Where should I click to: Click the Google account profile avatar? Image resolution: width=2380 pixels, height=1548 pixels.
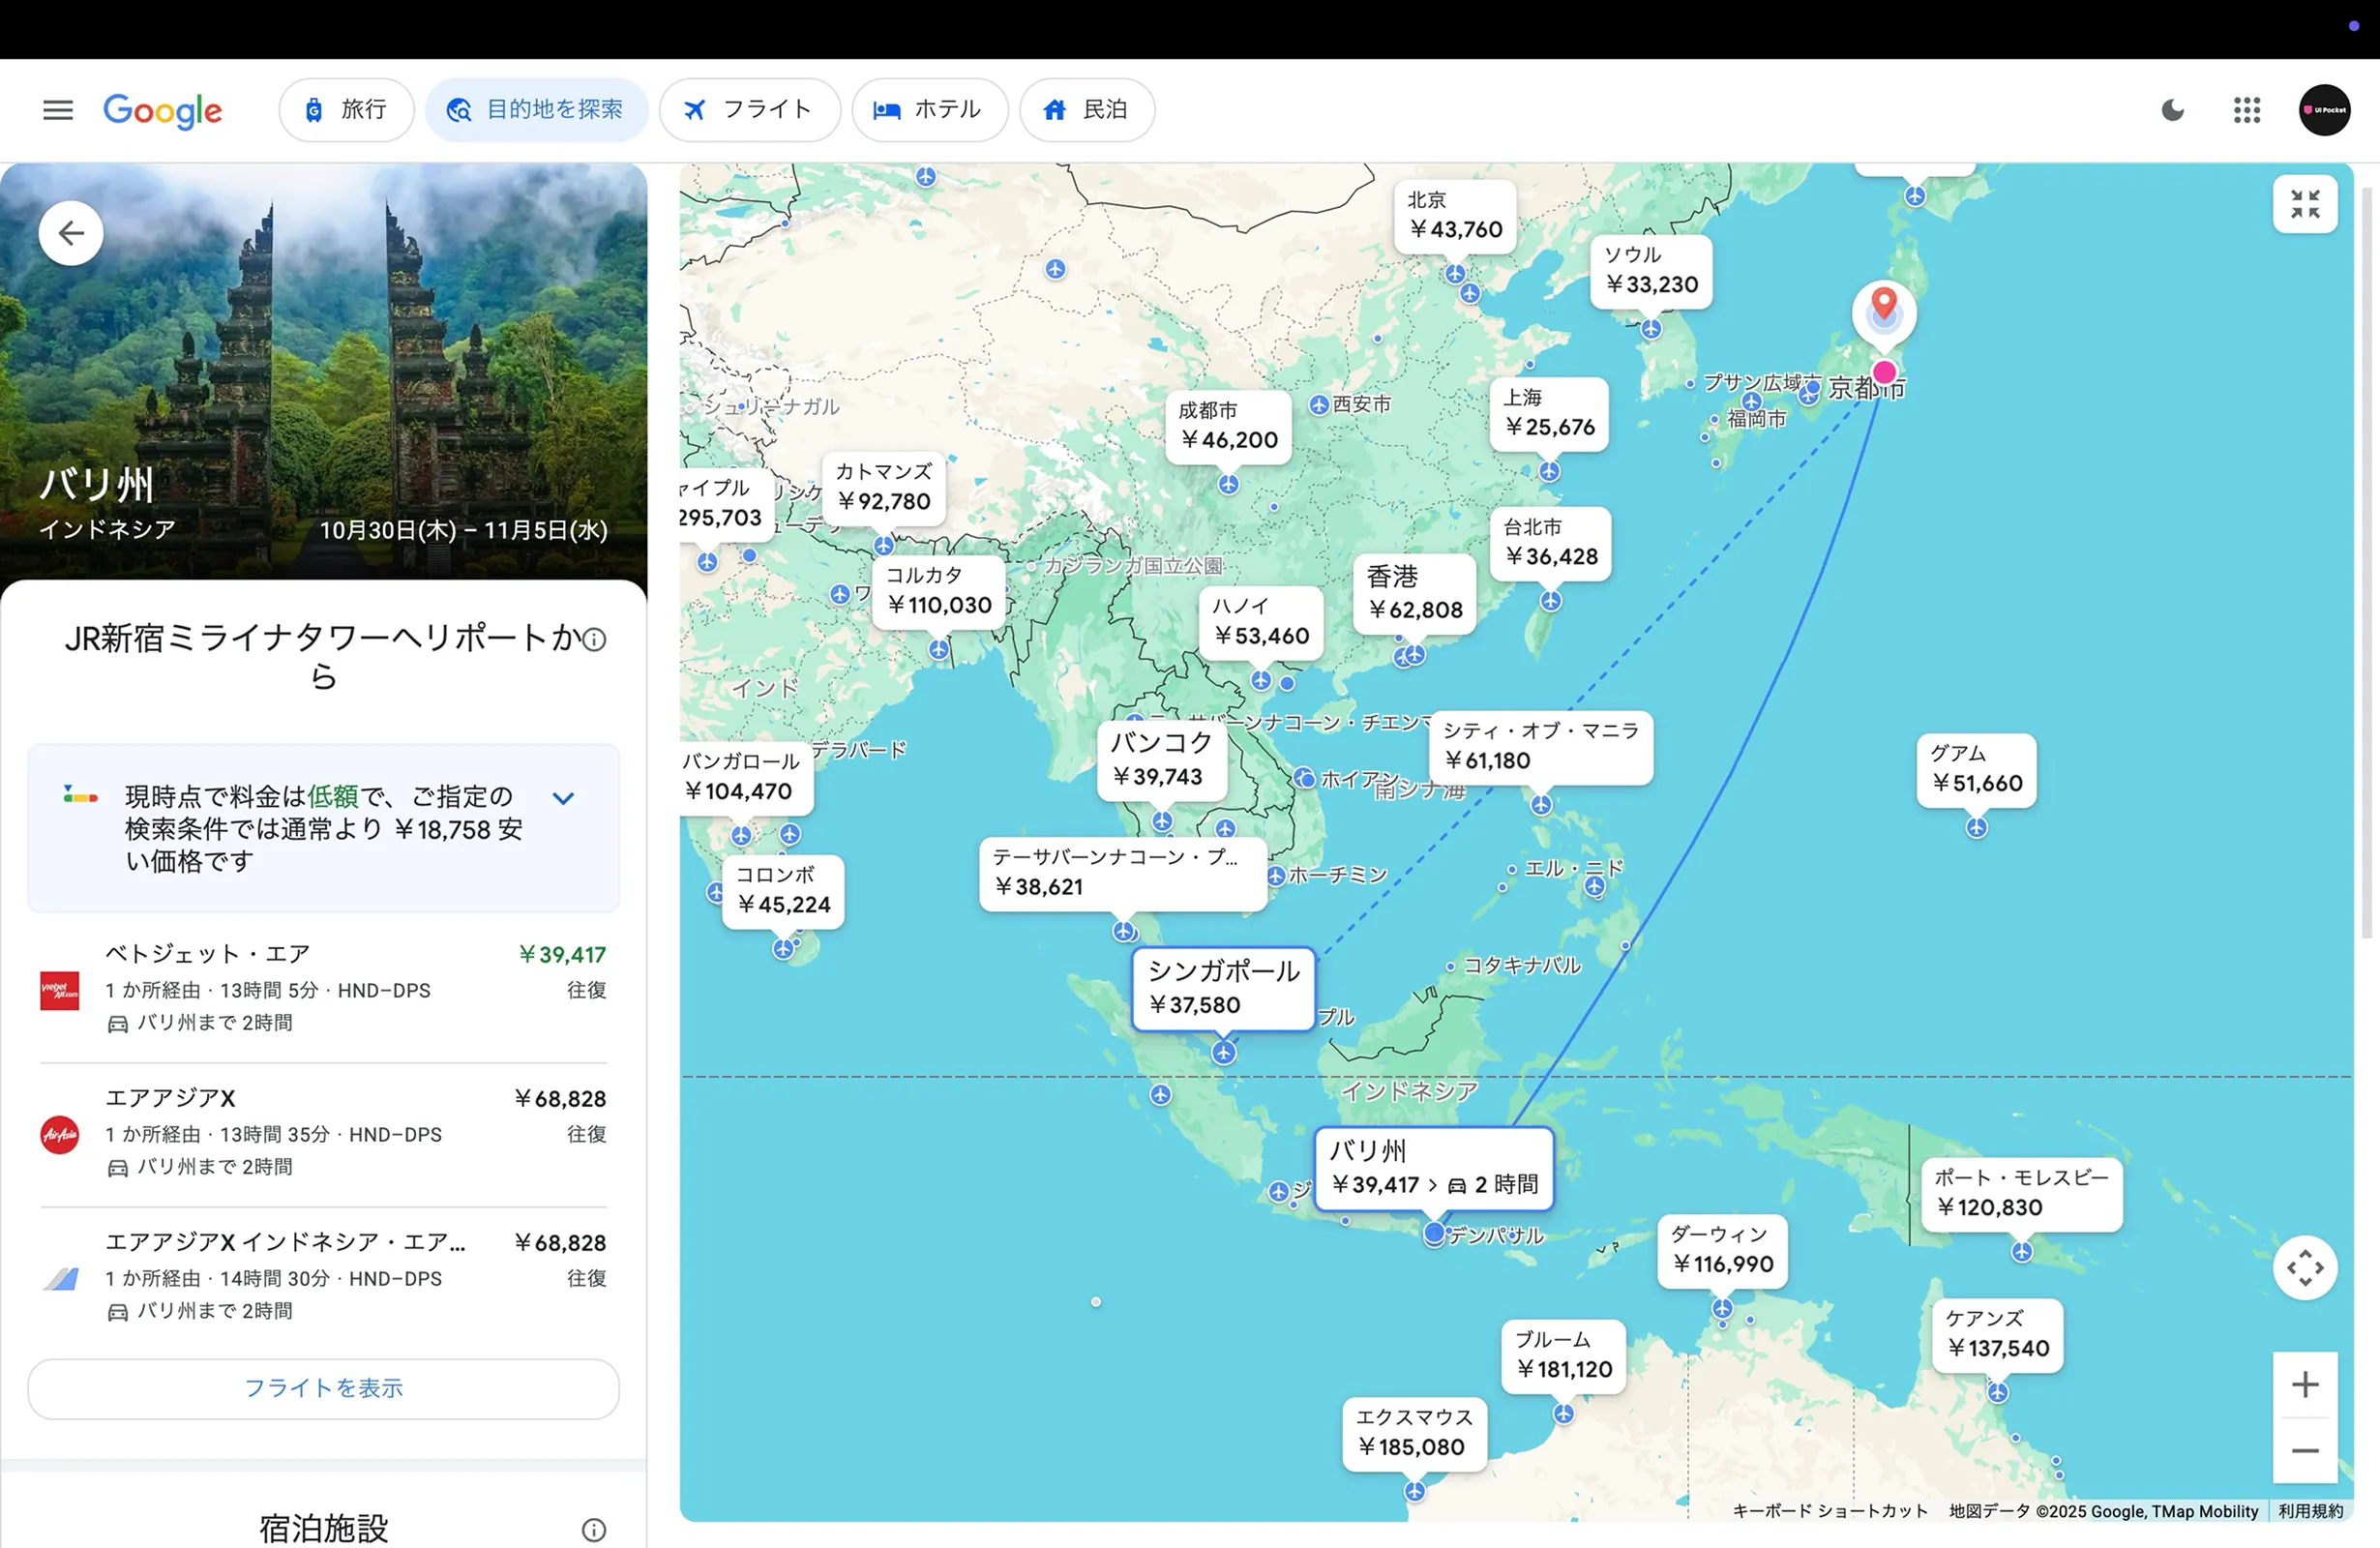(x=2324, y=110)
